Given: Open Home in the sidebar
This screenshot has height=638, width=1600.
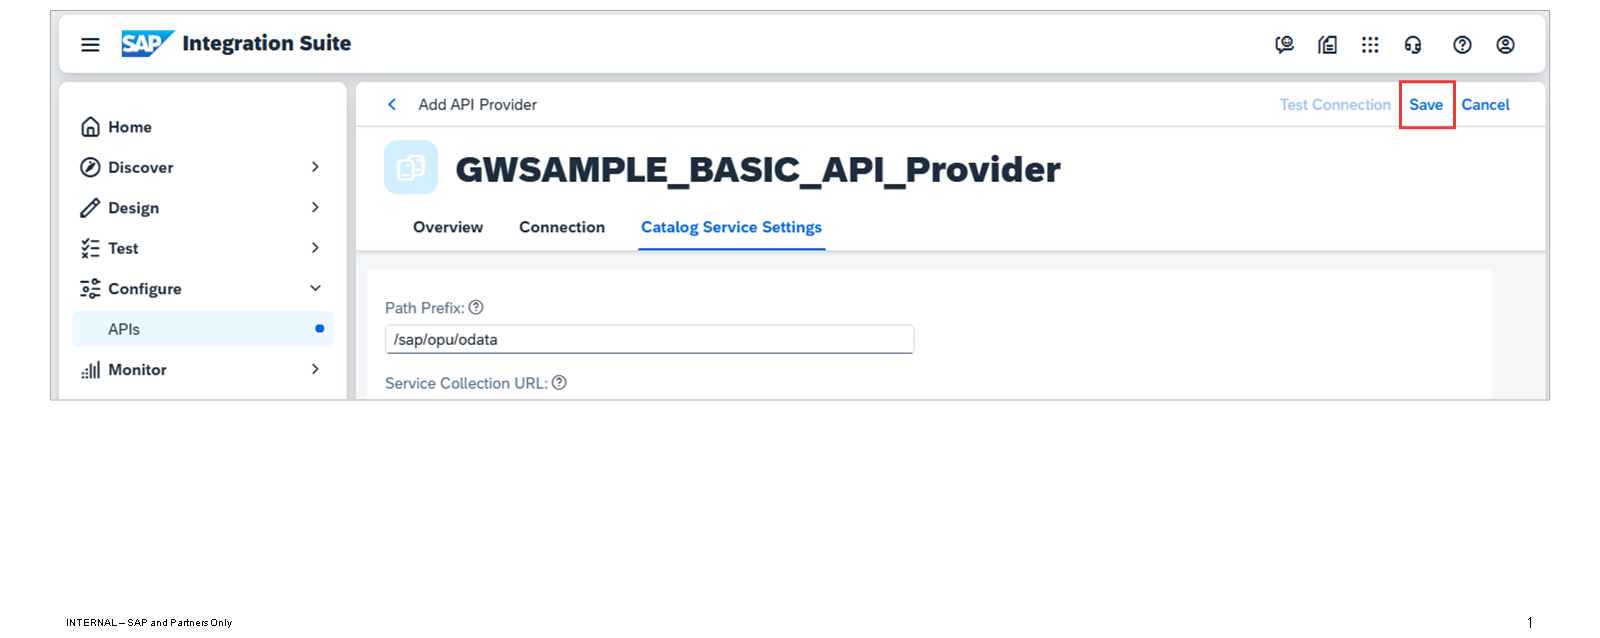Looking at the screenshot, I should (x=202, y=127).
